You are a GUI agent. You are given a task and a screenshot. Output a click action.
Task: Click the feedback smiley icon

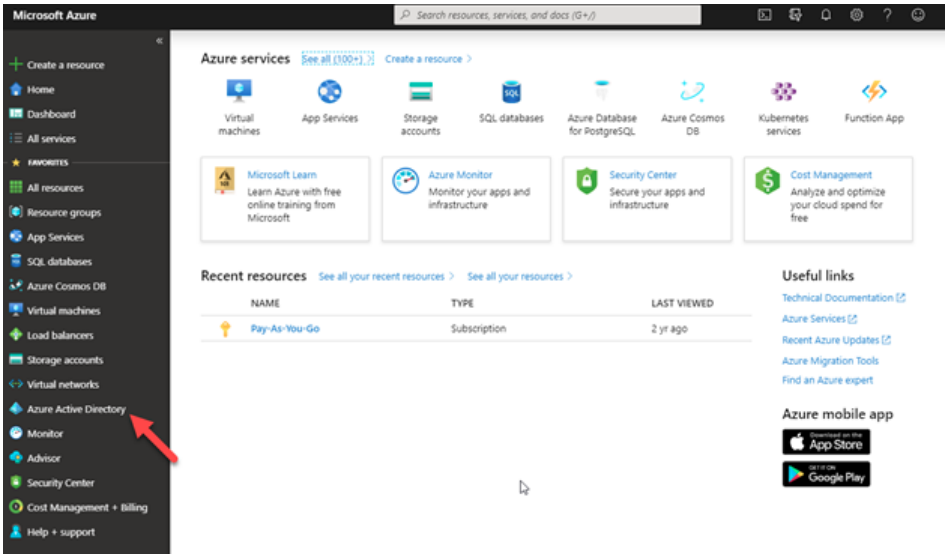point(918,15)
